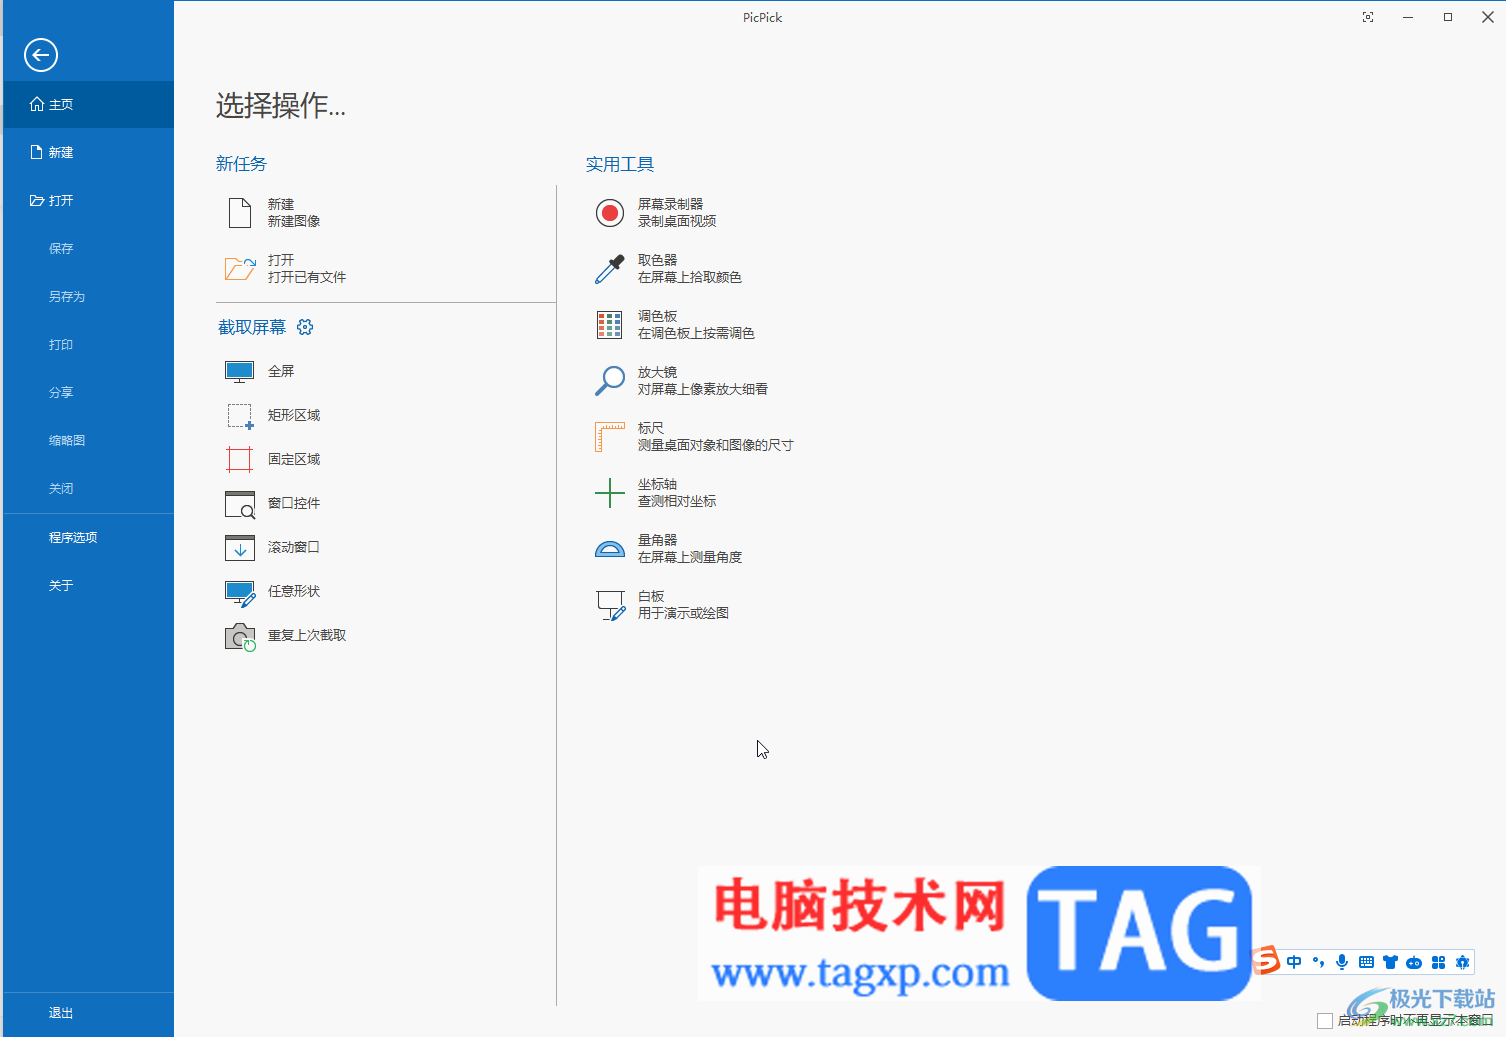Click the 新建图像 blank page icon
This screenshot has width=1506, height=1037.
pos(240,213)
